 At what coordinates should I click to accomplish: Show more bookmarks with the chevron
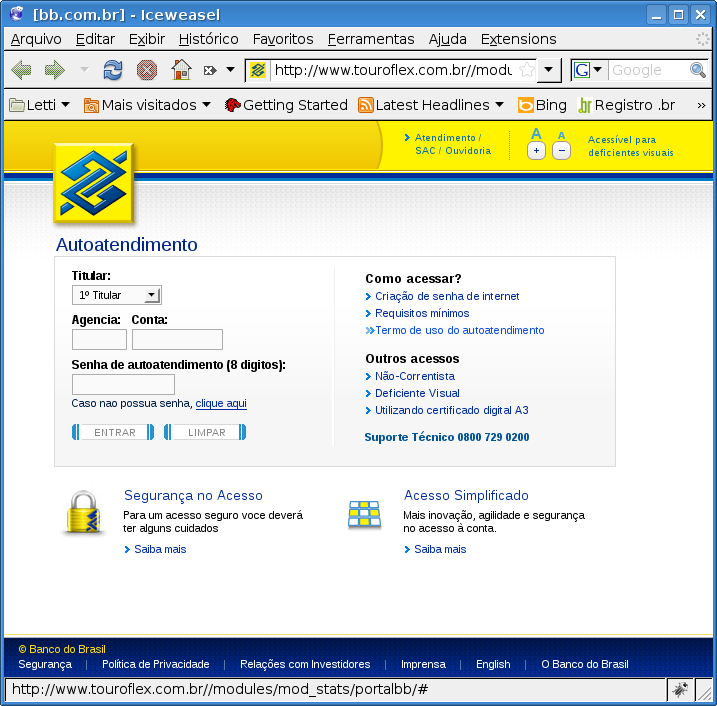coord(701,106)
